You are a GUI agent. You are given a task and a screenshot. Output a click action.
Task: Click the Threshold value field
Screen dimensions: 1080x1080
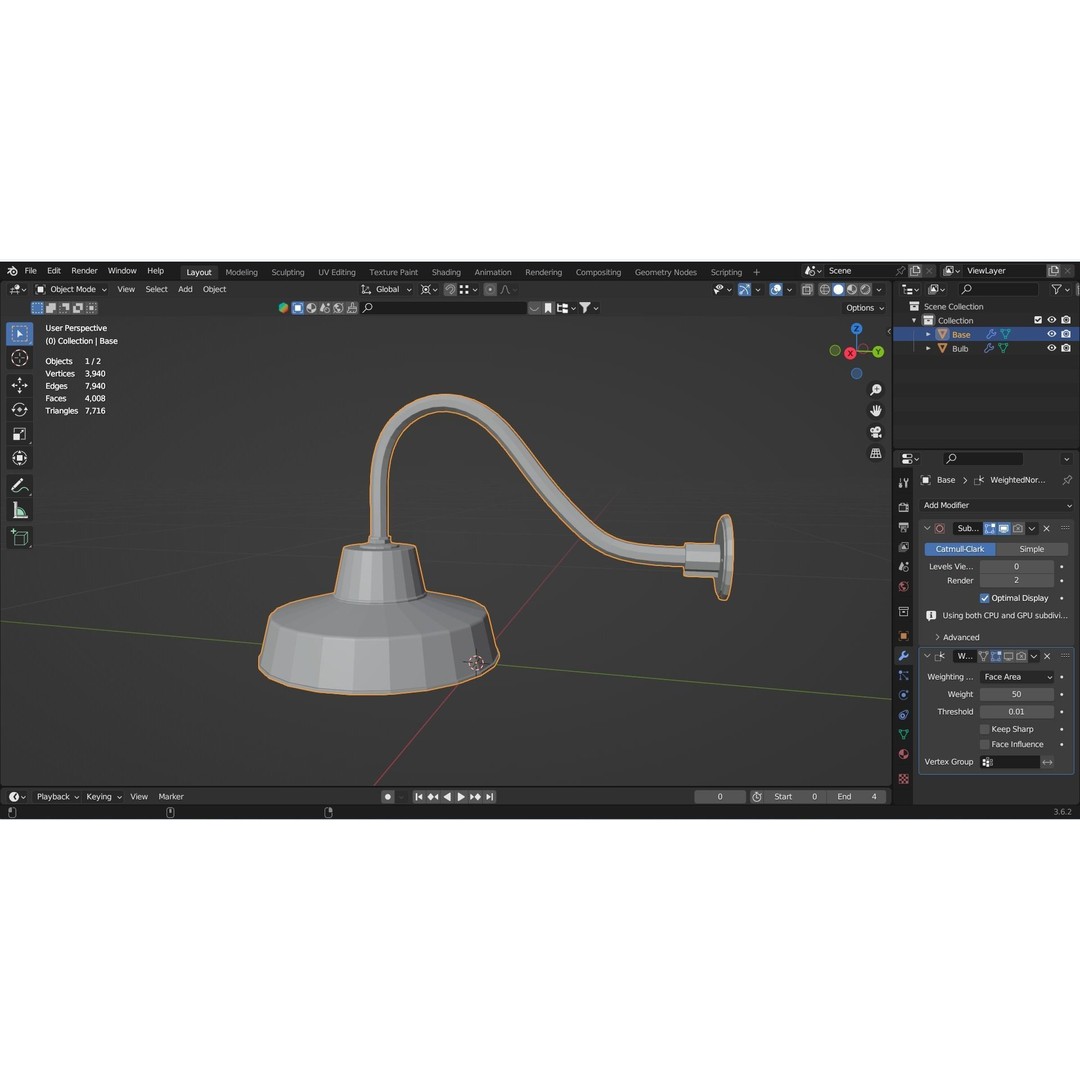click(1017, 712)
